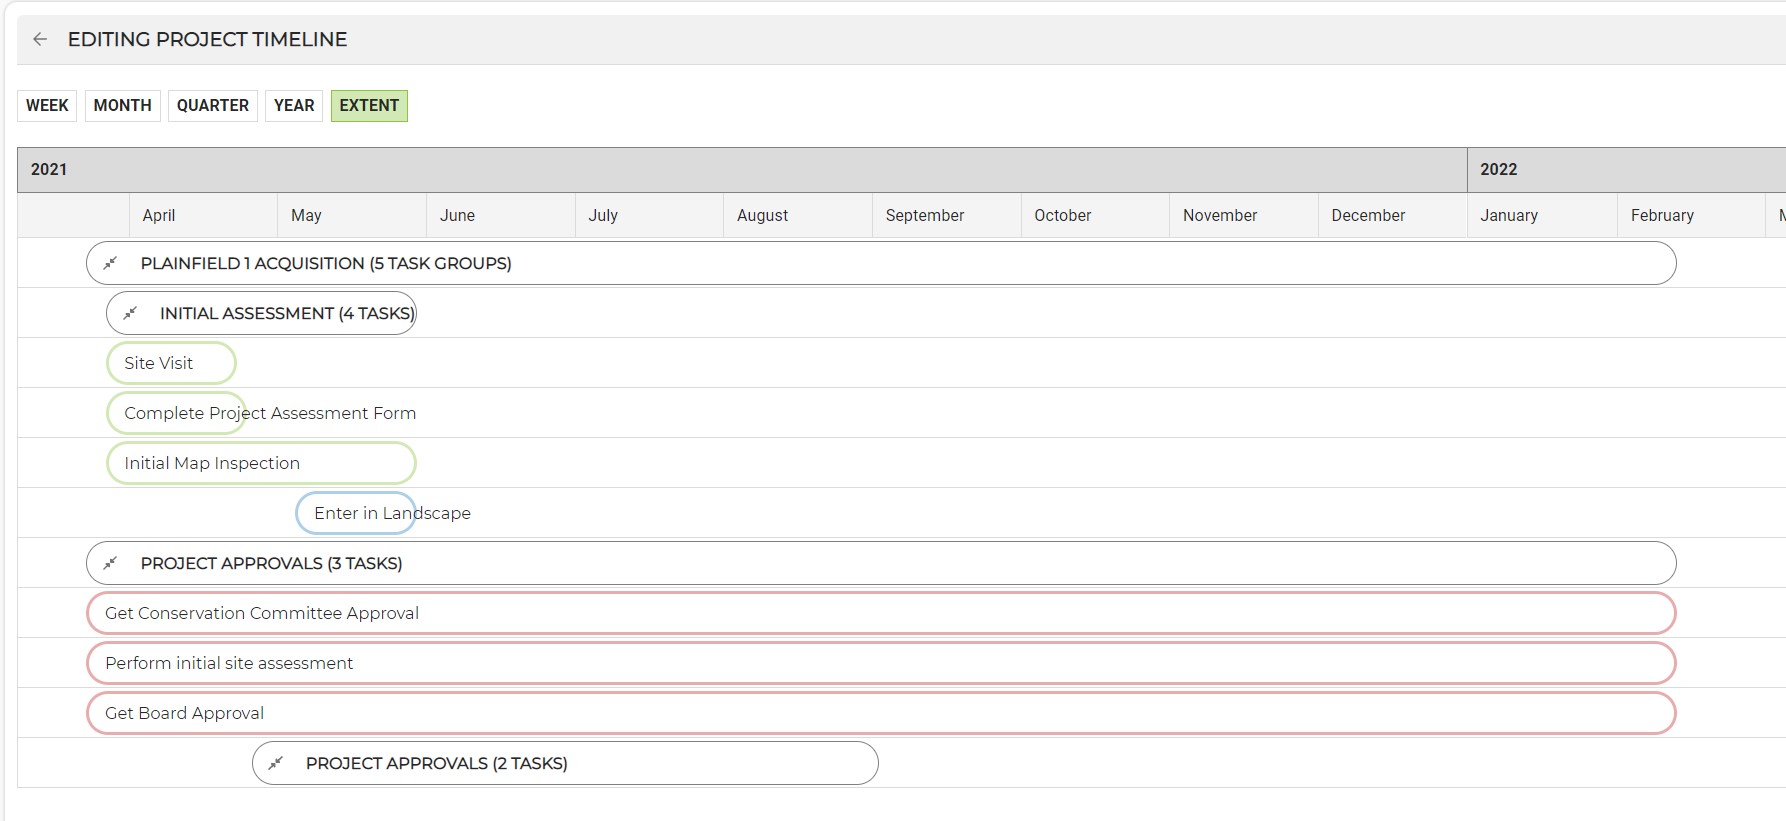Open the Site Visit task bar
The height and width of the screenshot is (821, 1786).
[171, 363]
